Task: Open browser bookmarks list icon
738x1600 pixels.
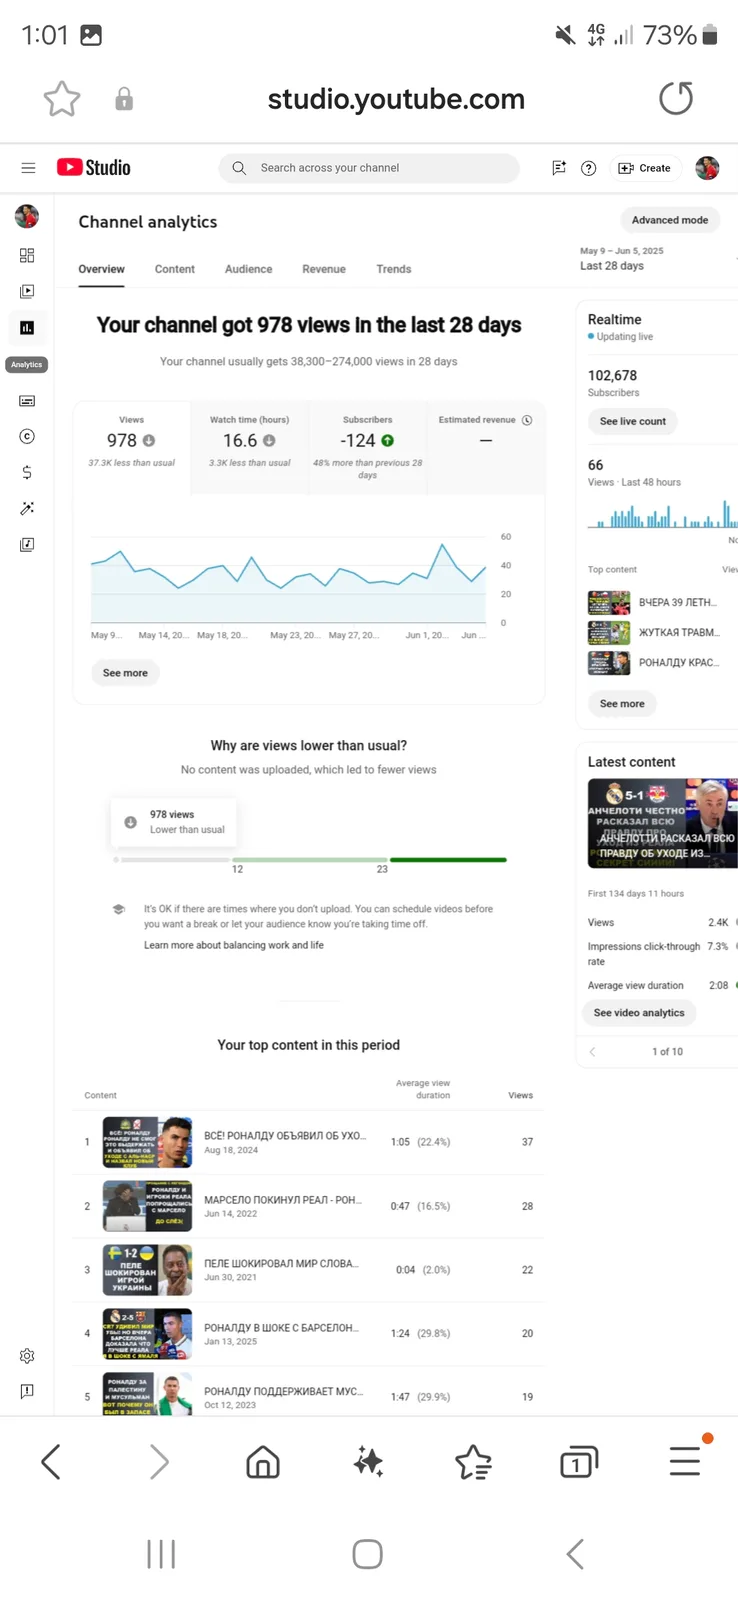Action: tap(473, 1462)
